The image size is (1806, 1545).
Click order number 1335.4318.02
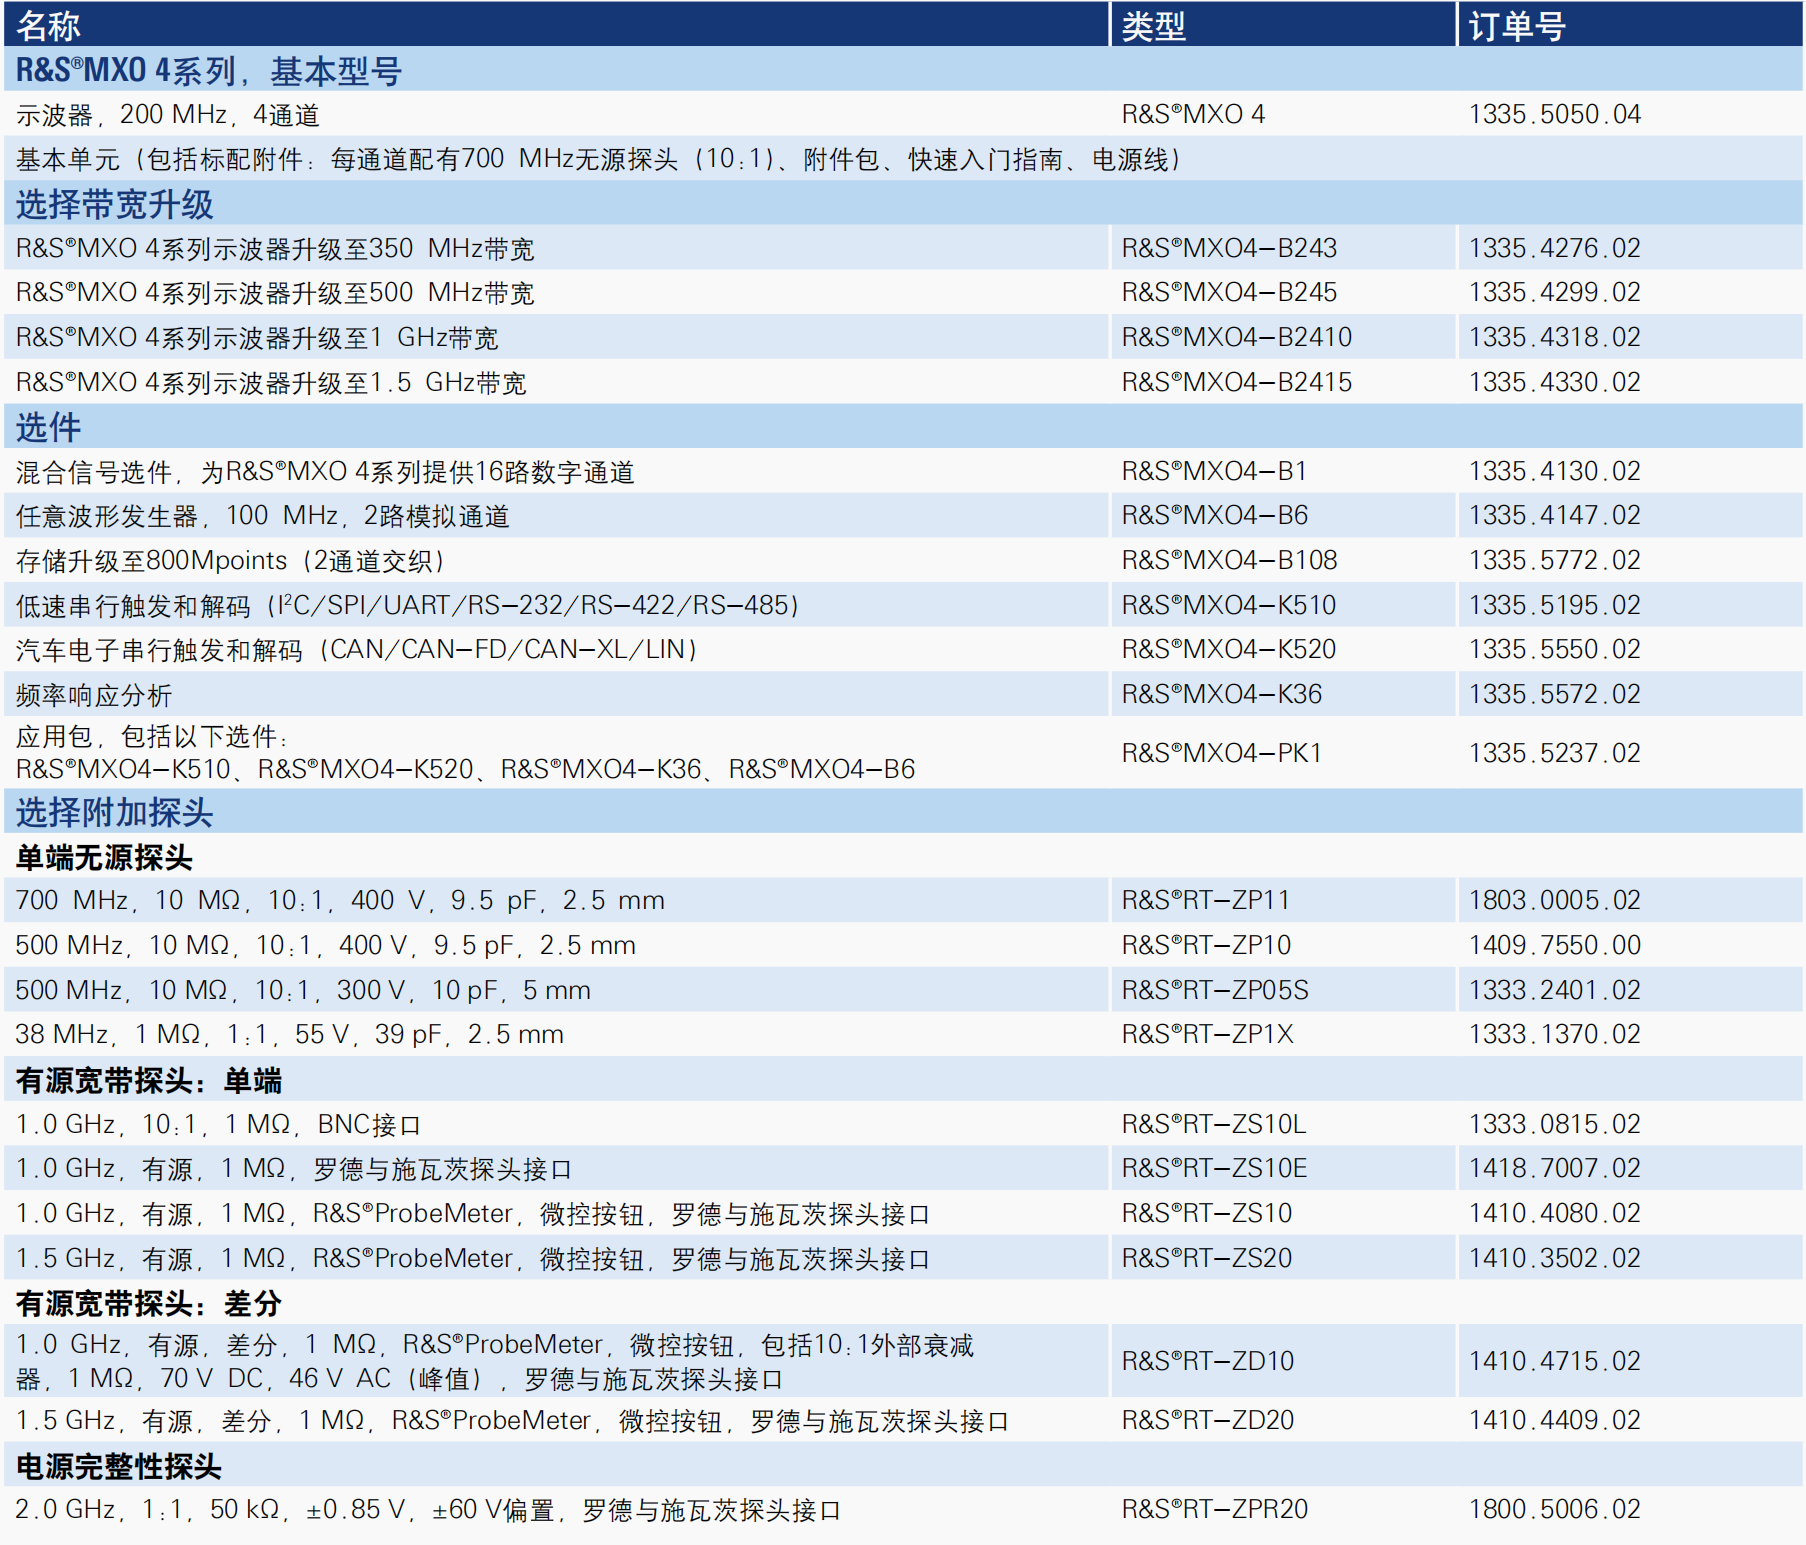pyautogui.click(x=1554, y=337)
